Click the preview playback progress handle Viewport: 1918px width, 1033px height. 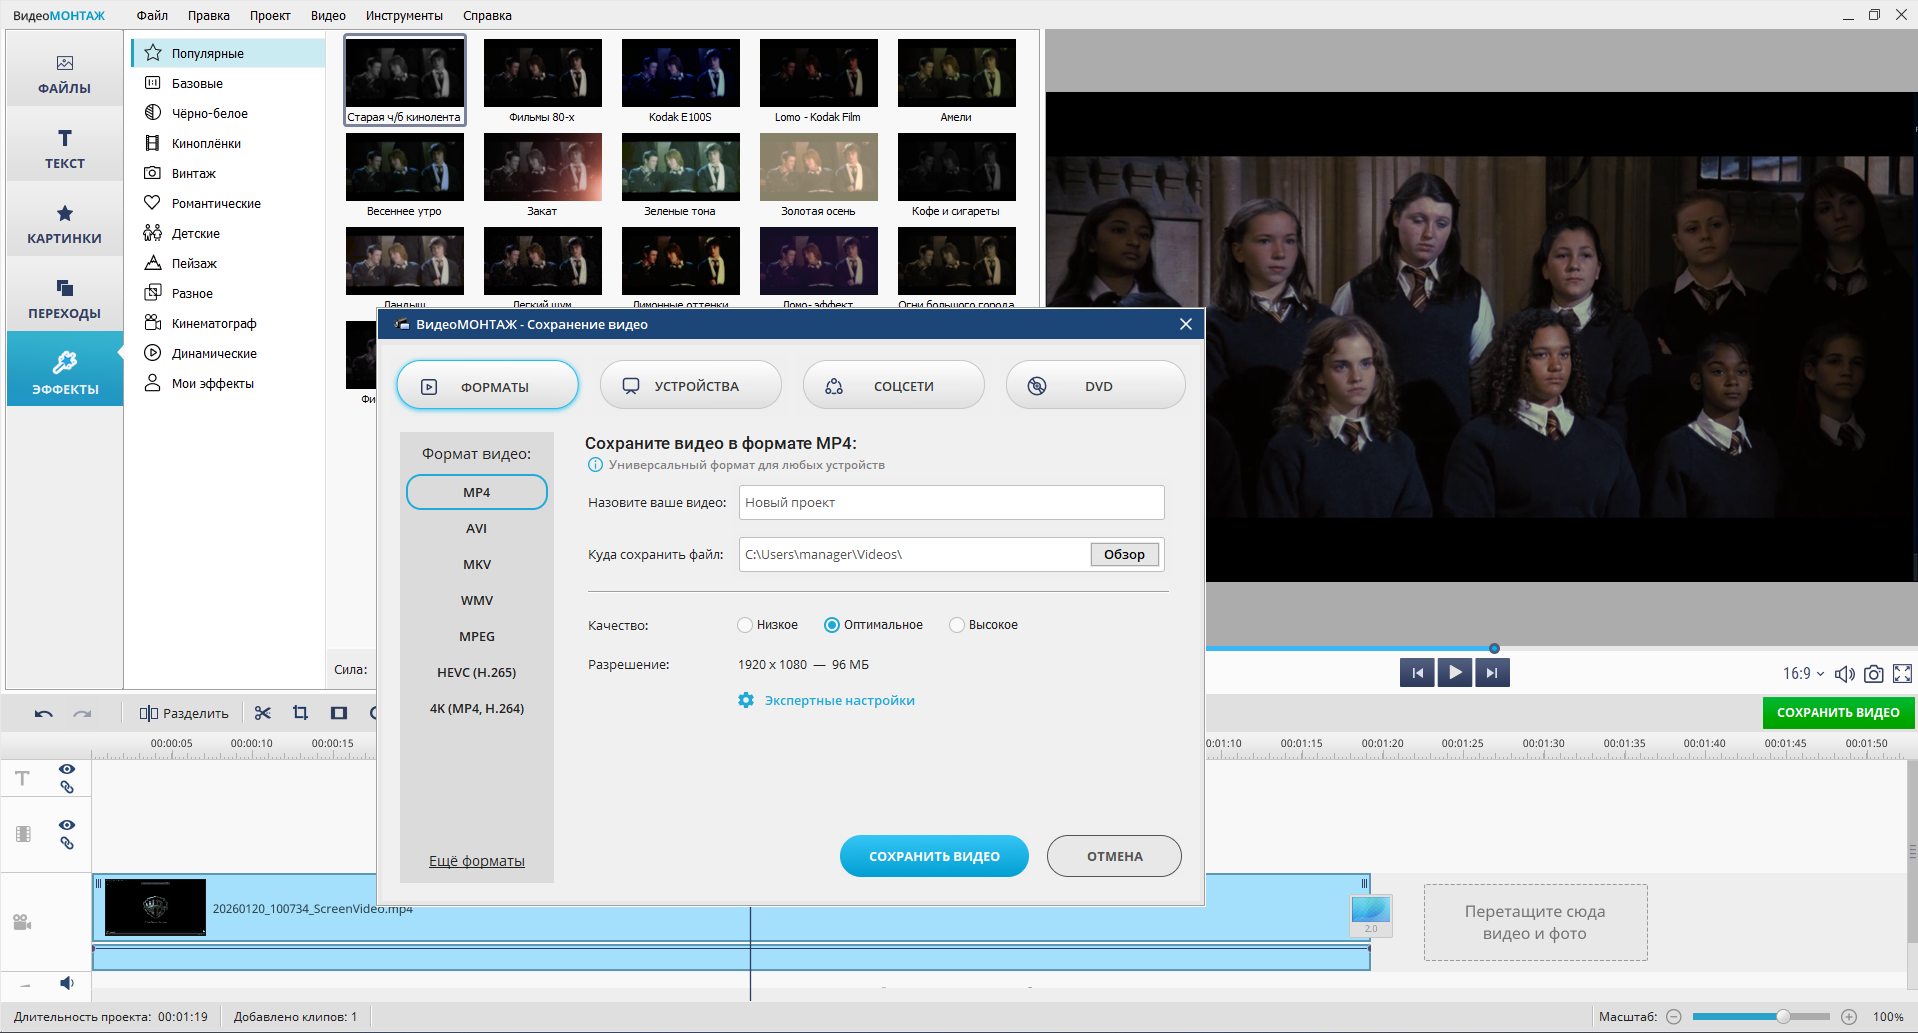click(1494, 648)
